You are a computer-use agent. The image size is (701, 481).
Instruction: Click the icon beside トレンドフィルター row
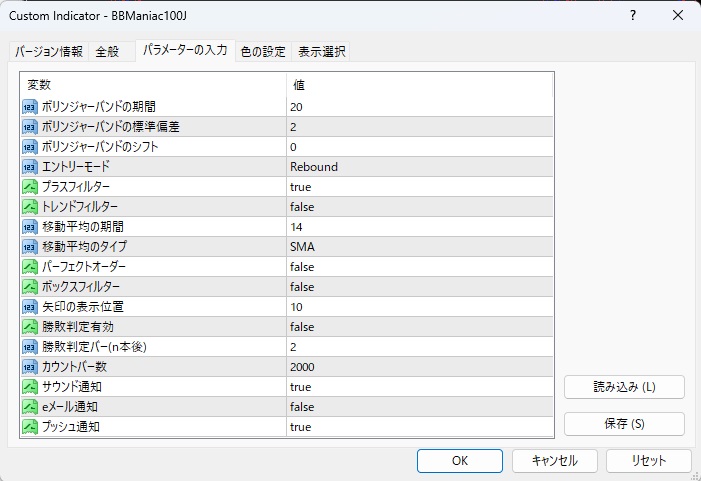pos(30,207)
